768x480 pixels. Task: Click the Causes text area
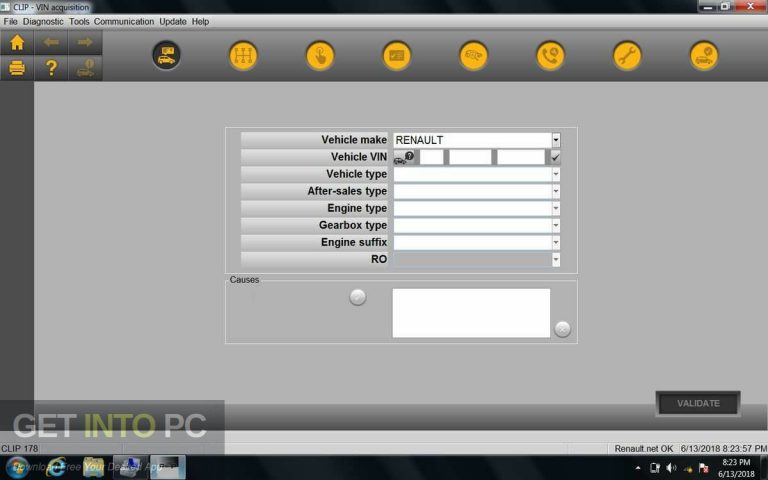coord(471,313)
